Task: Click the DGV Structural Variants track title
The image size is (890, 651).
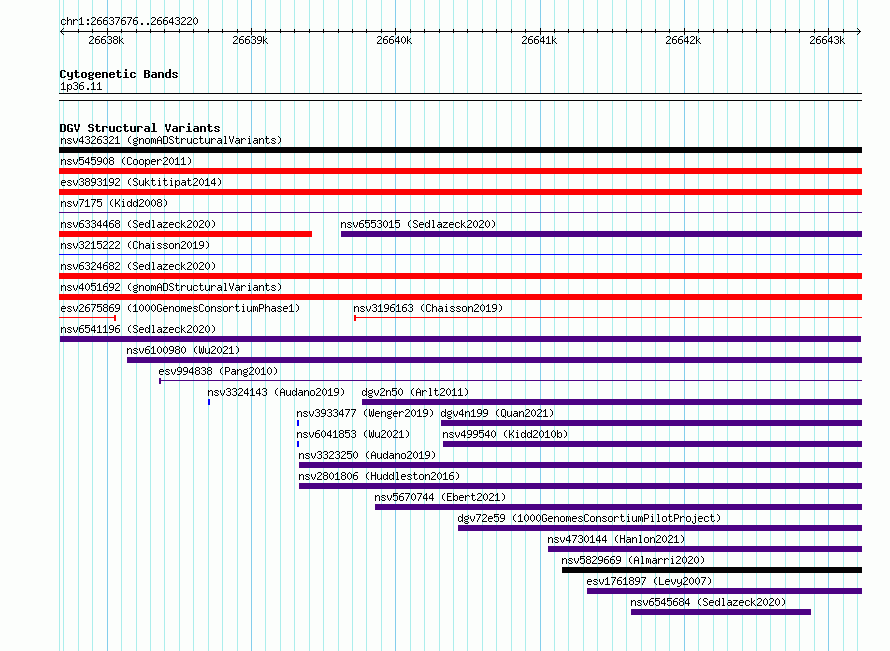Action: coord(140,128)
